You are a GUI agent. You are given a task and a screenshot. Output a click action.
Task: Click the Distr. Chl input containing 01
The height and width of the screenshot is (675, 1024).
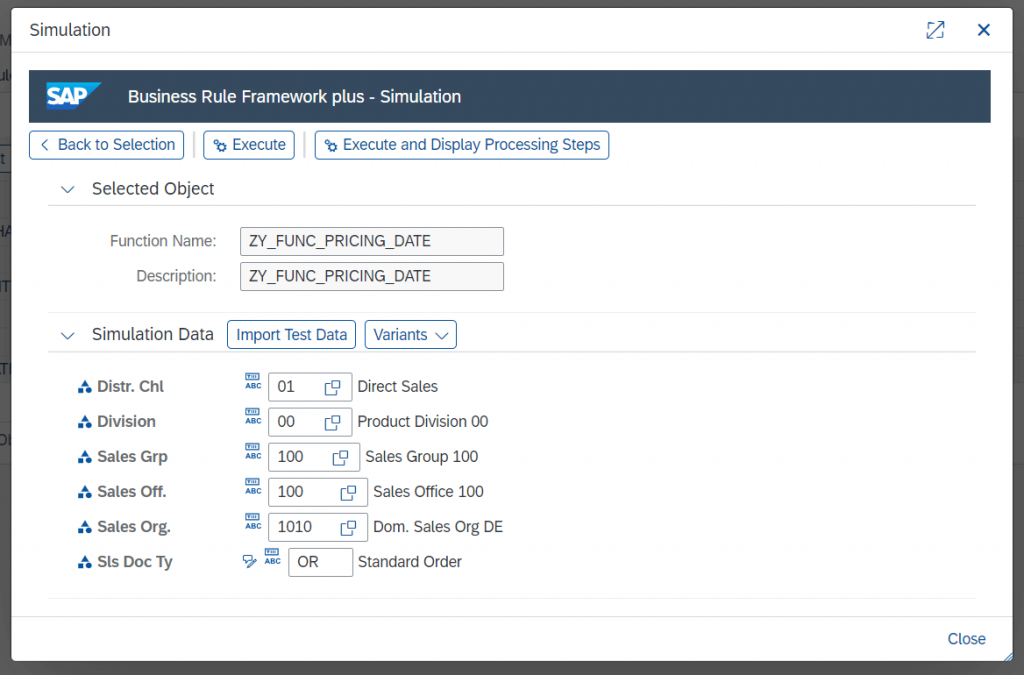pos(310,387)
